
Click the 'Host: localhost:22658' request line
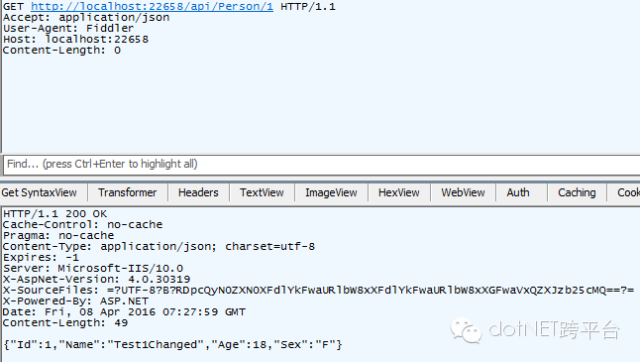[x=76, y=40]
